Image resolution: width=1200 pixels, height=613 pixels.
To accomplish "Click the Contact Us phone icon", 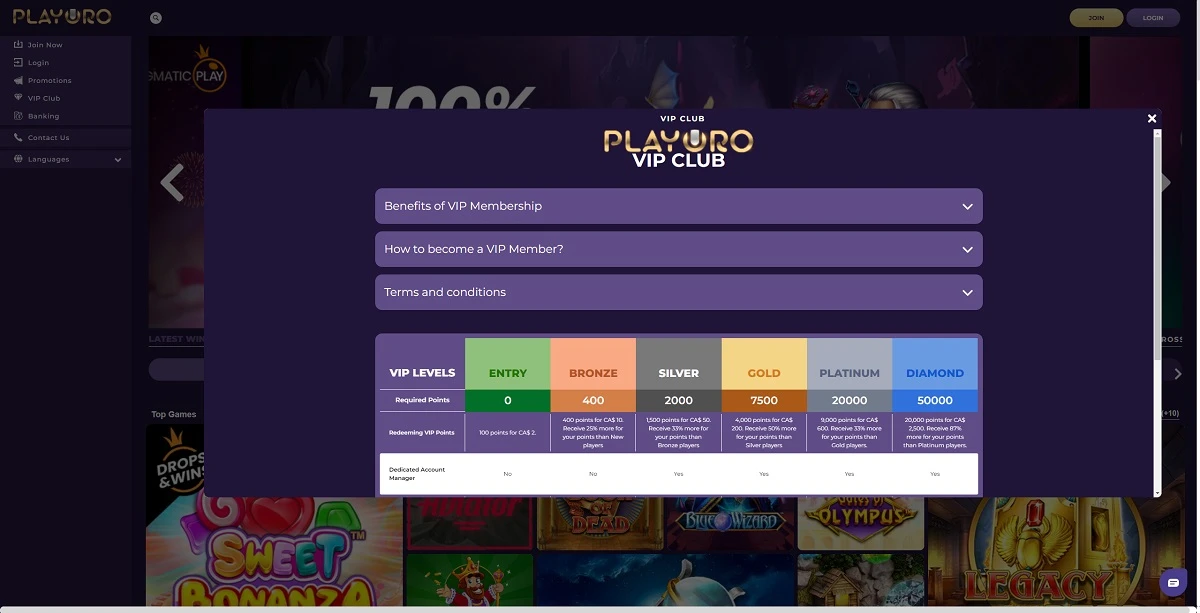I will tap(18, 138).
